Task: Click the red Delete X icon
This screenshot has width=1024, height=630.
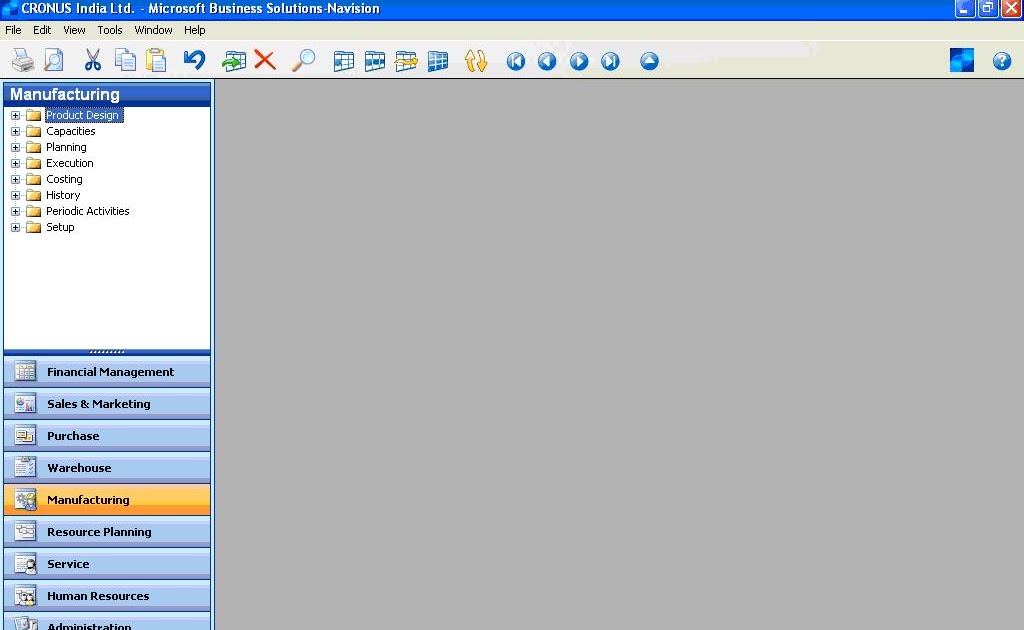Action: click(x=264, y=61)
